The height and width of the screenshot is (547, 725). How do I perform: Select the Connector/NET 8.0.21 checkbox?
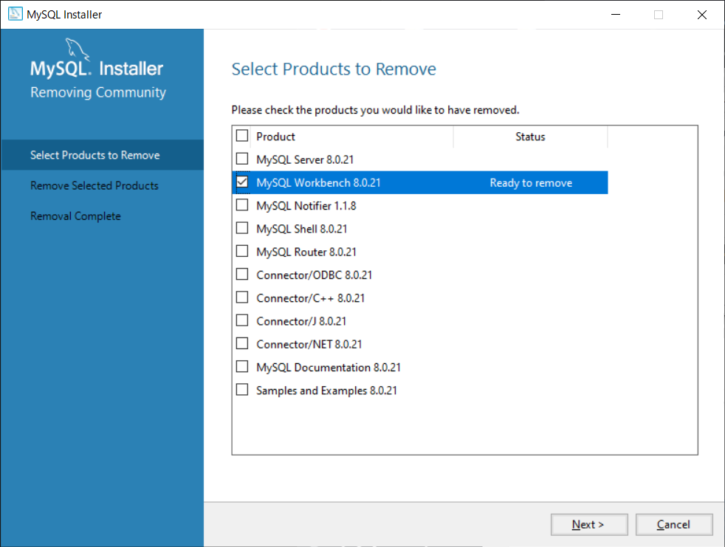point(242,344)
